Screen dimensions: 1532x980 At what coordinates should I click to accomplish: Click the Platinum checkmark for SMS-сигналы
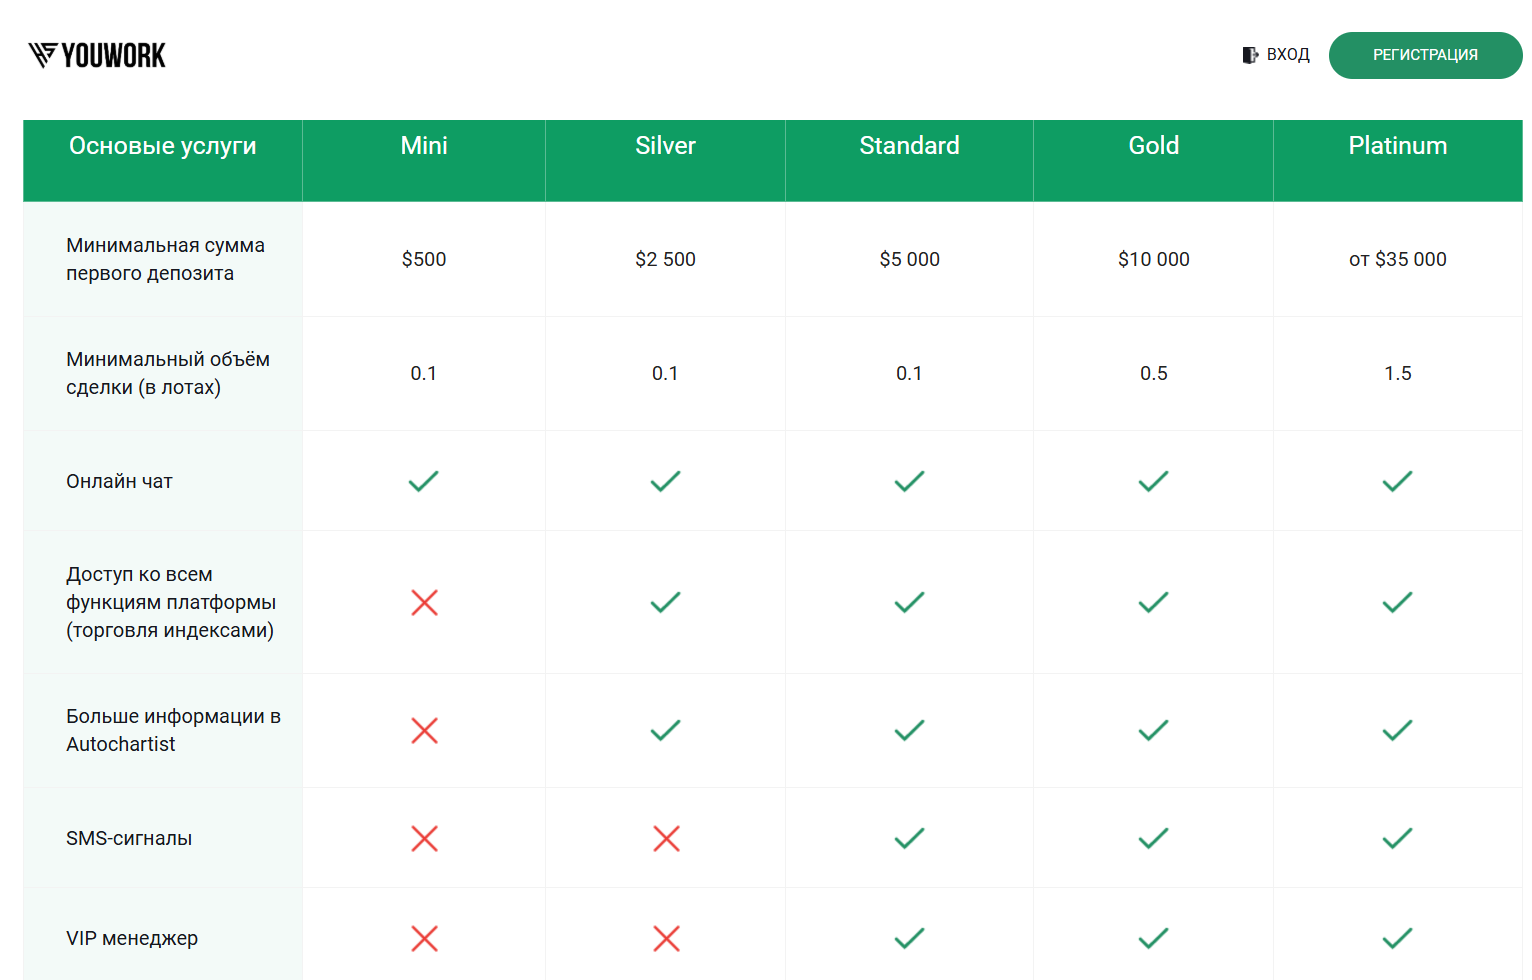click(1398, 838)
